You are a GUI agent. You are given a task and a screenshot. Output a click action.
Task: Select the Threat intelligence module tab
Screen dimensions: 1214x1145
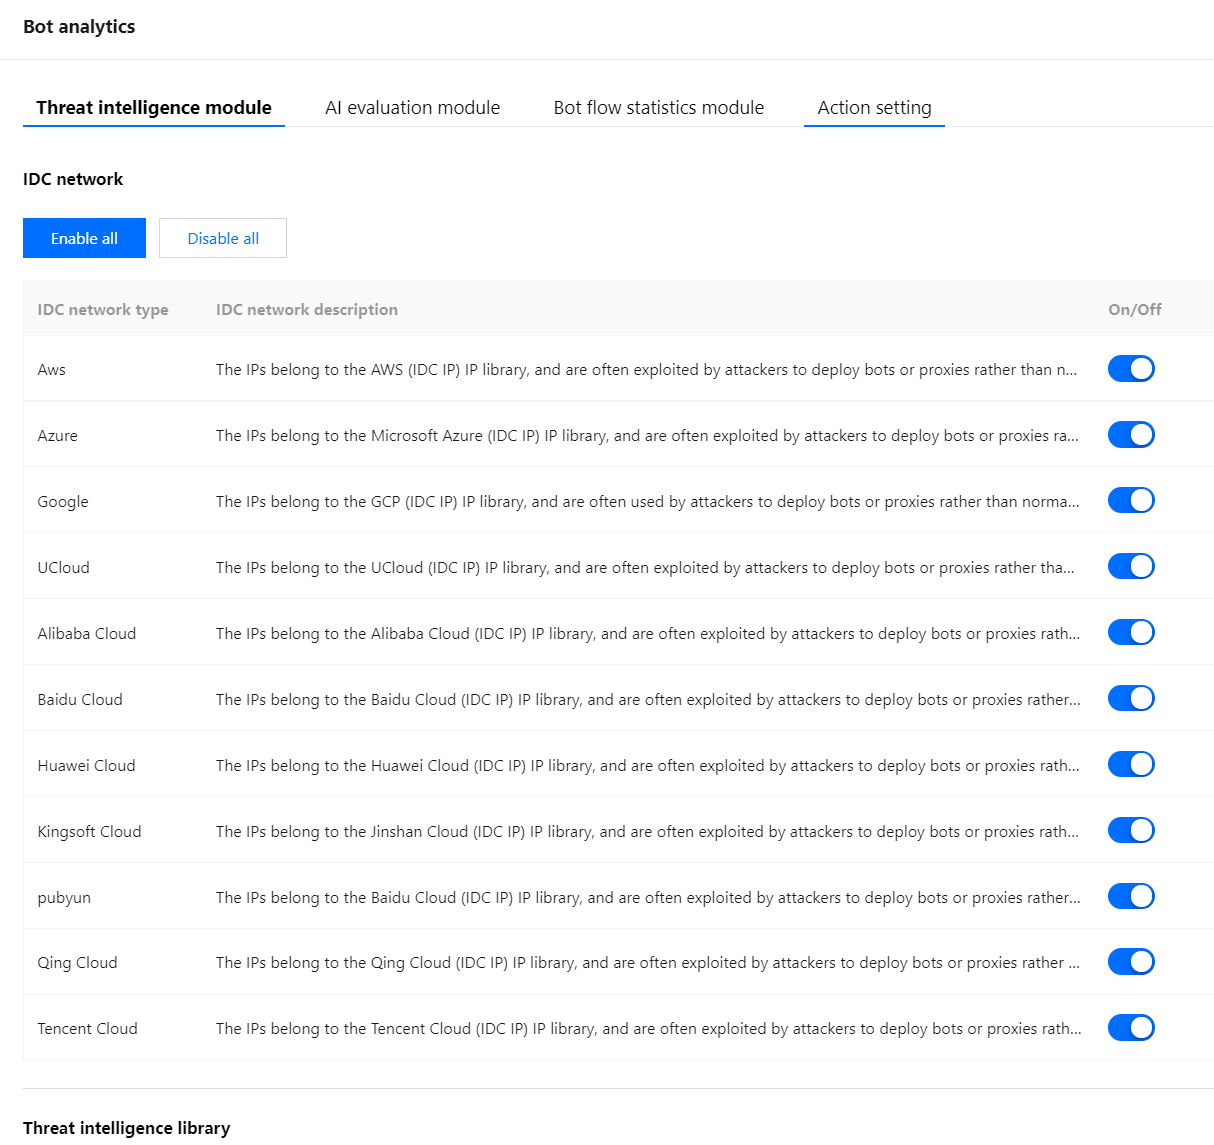click(154, 108)
